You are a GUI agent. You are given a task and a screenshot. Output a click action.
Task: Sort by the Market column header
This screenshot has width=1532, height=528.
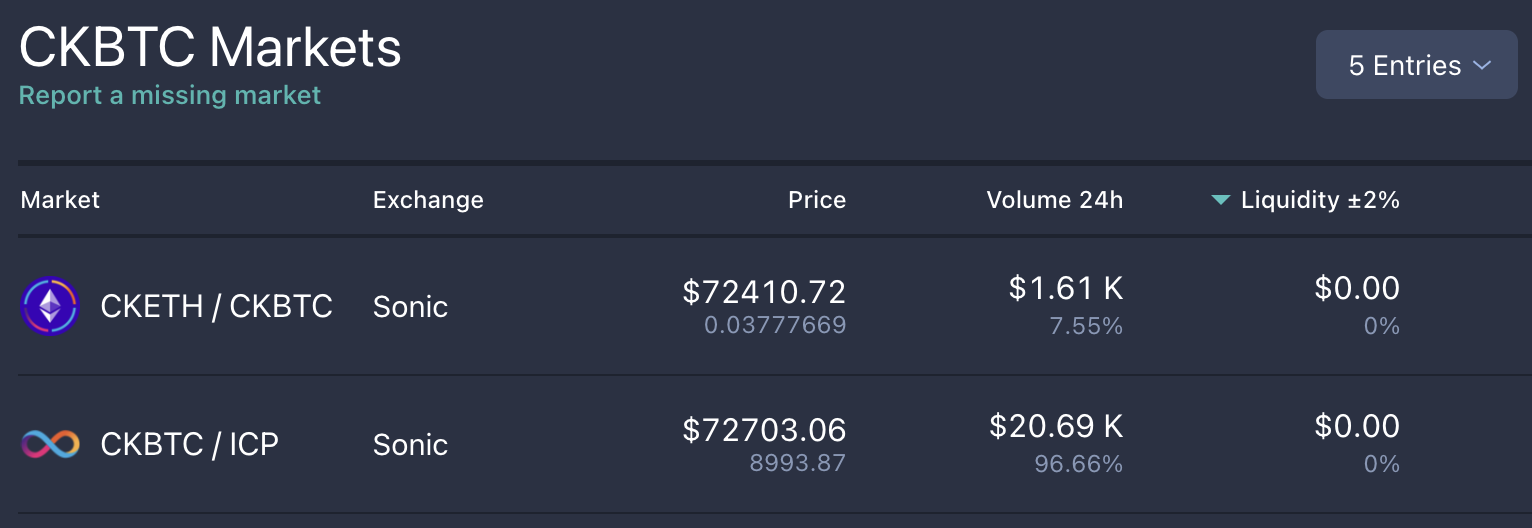tap(60, 200)
